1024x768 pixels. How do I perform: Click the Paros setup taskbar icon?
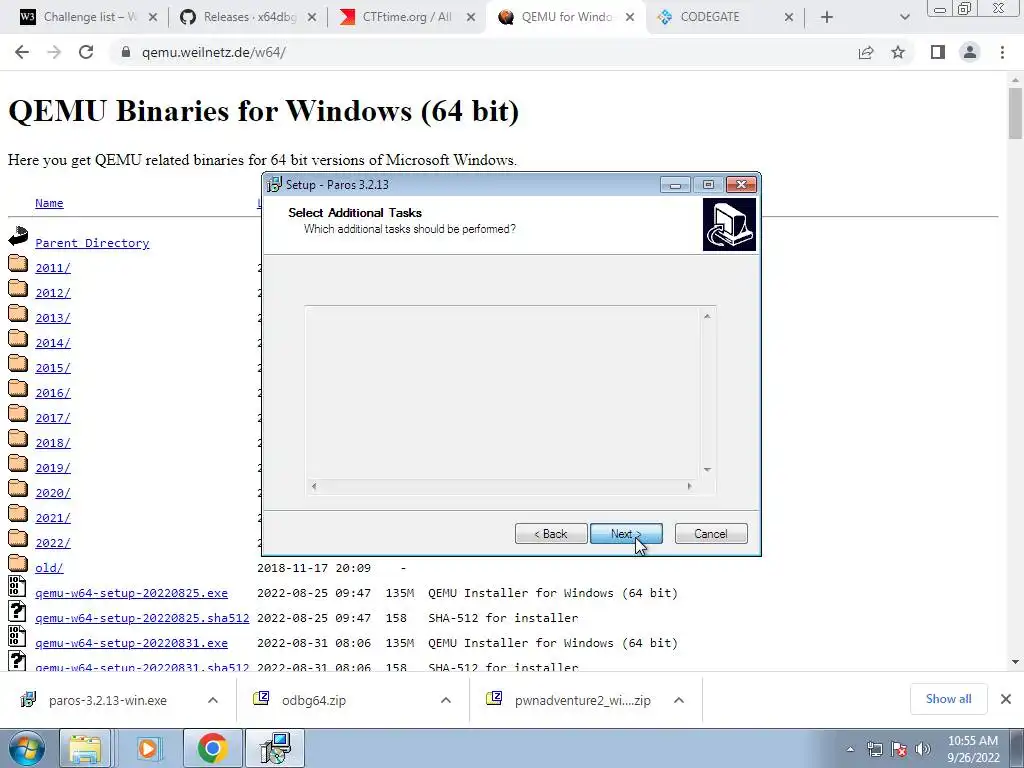[x=276, y=748]
